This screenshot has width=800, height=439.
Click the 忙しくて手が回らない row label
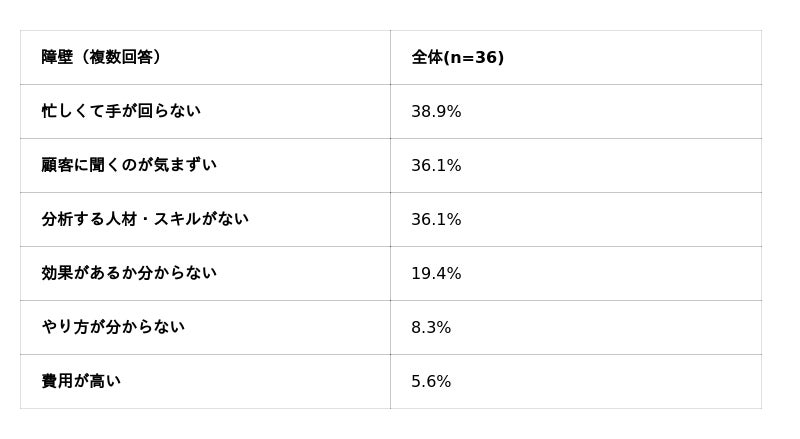[x=121, y=111]
